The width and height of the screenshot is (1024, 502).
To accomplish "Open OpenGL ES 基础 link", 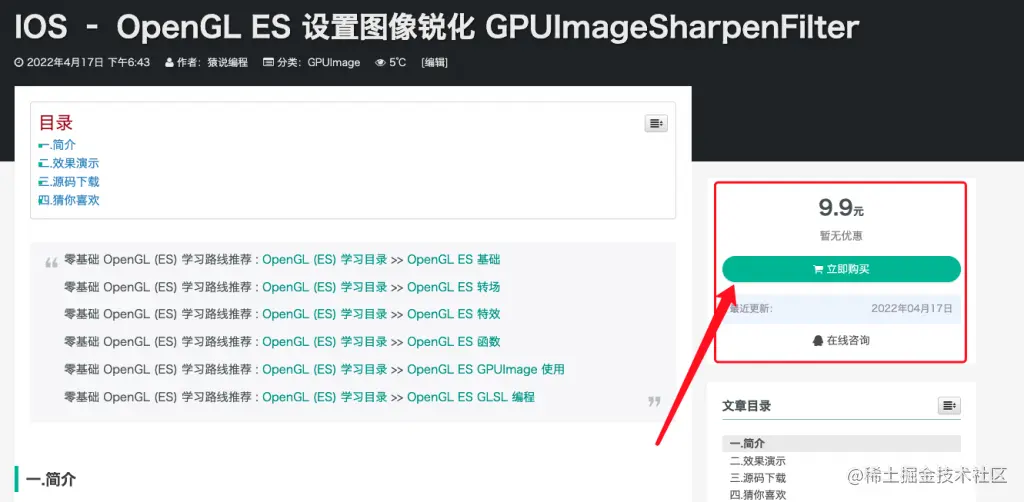I will (x=454, y=259).
